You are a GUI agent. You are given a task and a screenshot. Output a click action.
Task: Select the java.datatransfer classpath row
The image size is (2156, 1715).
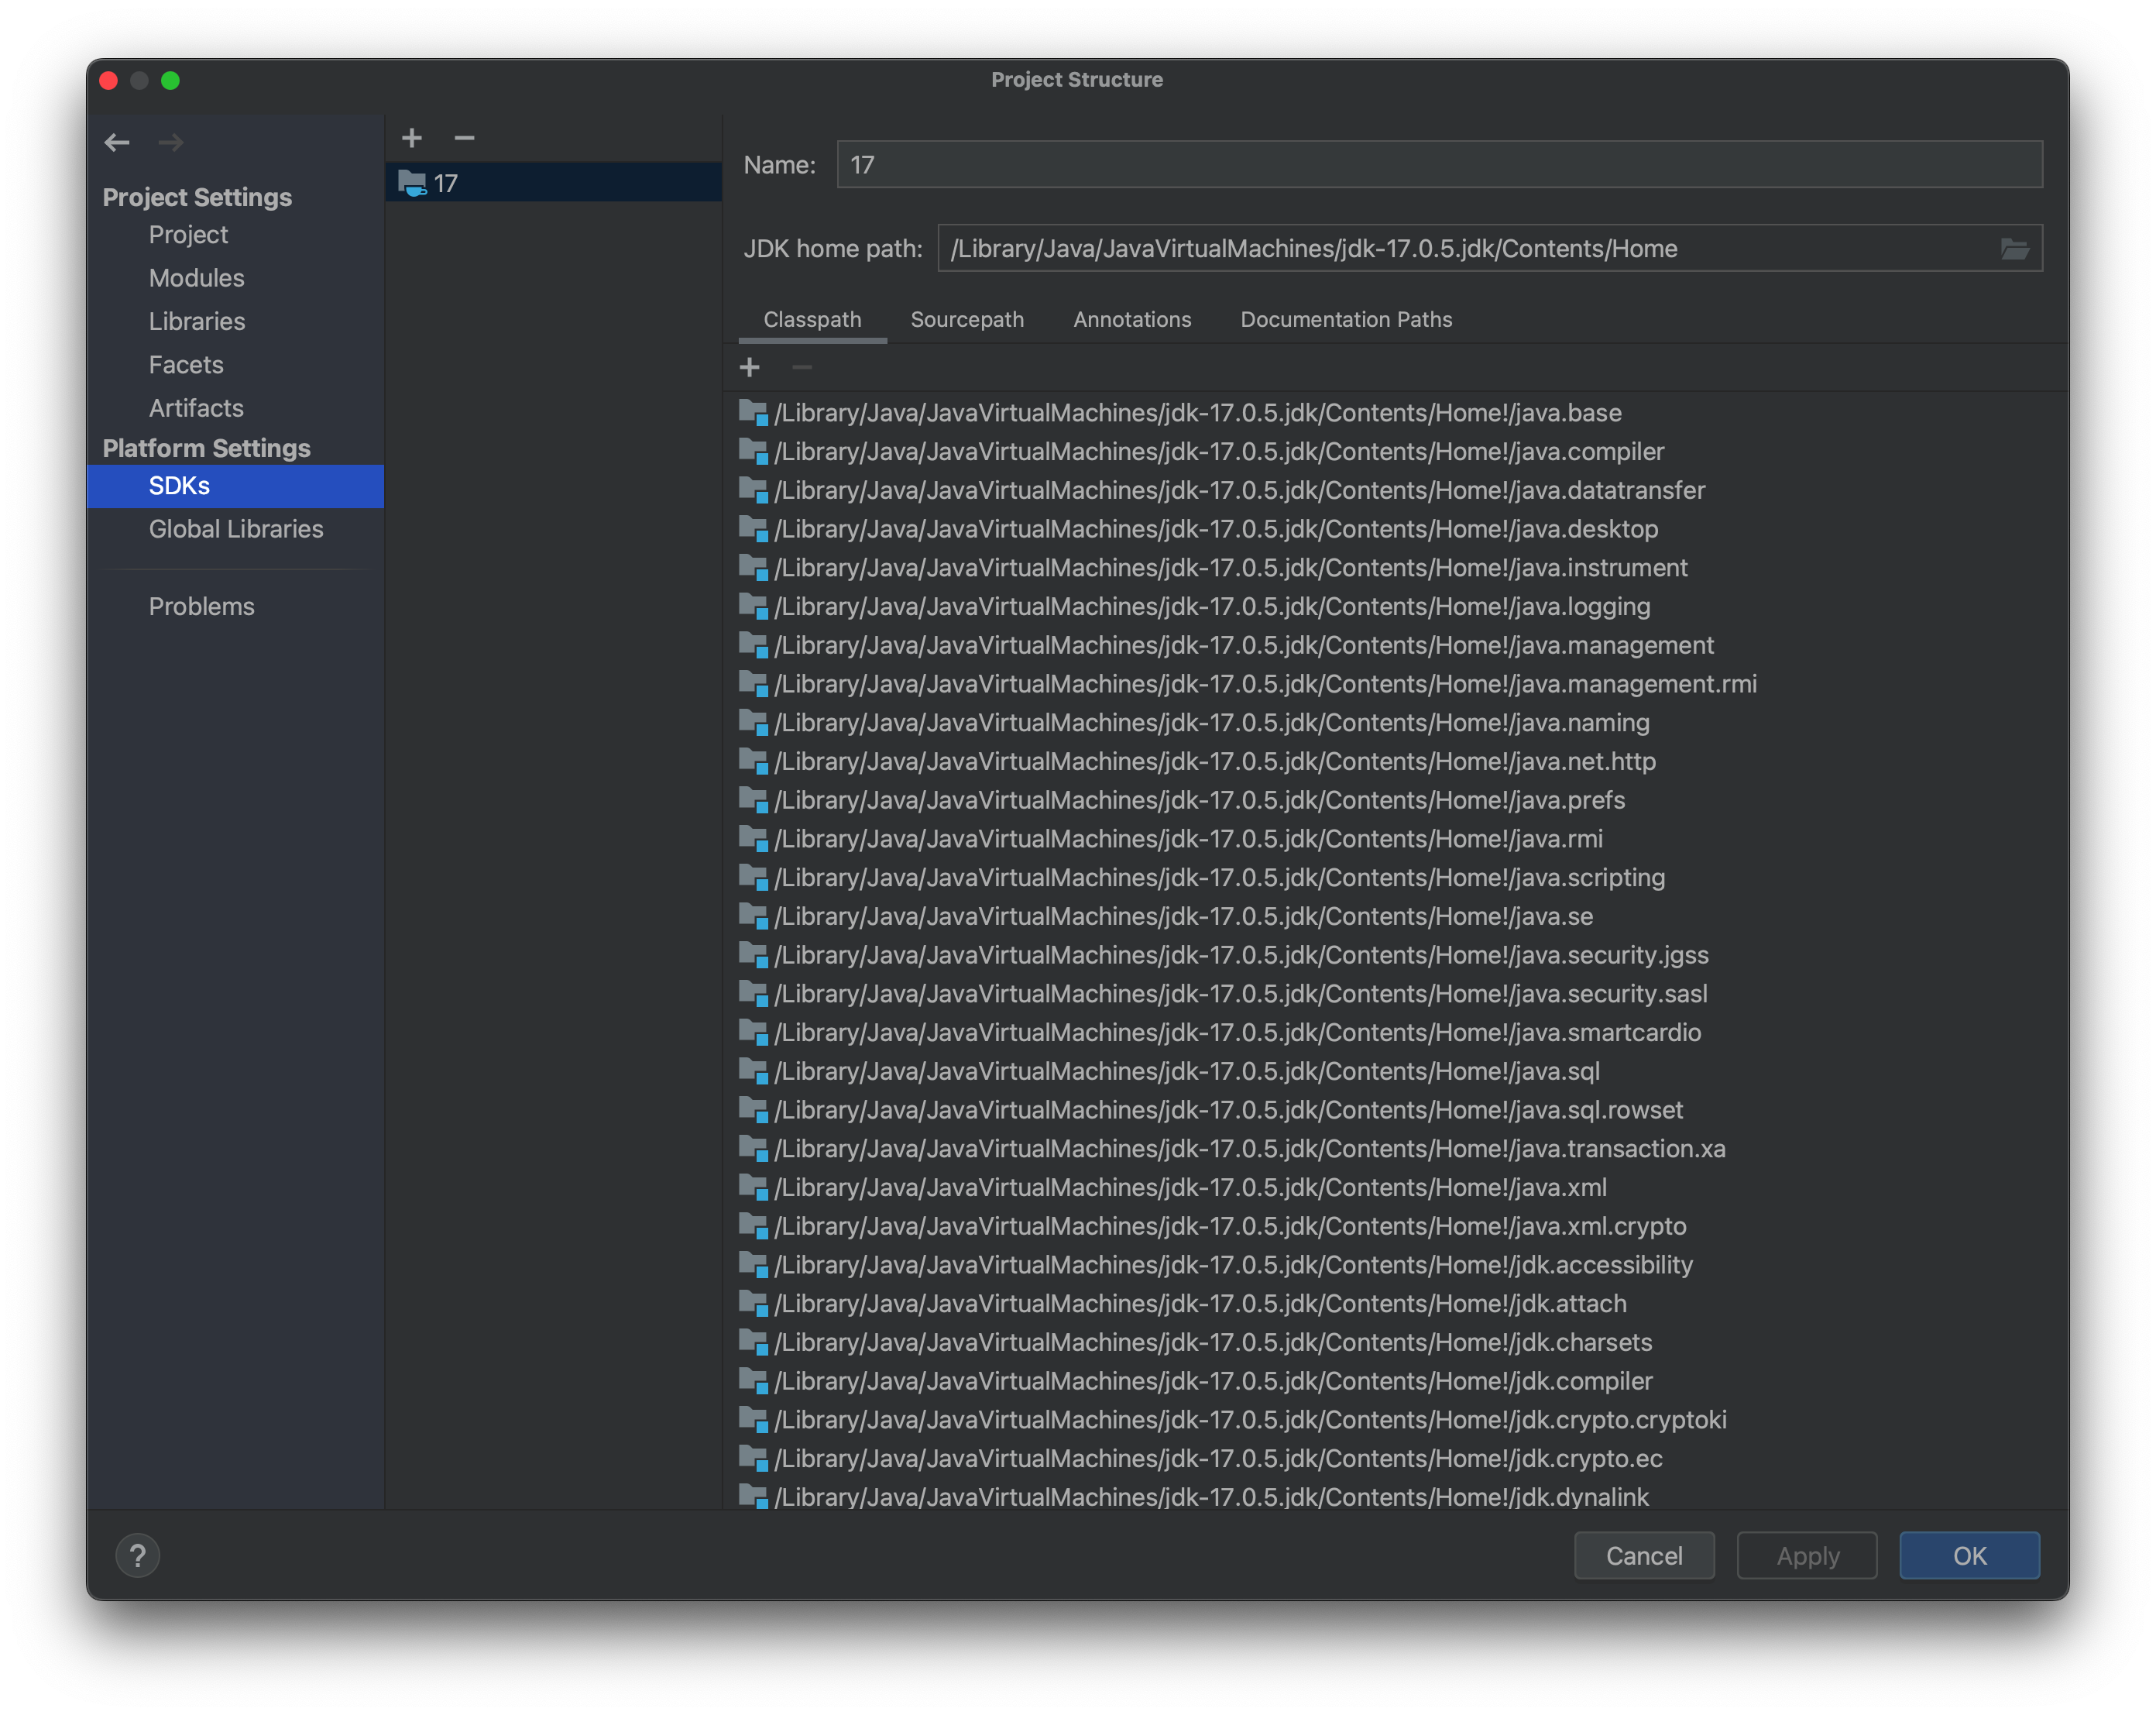coord(1396,491)
